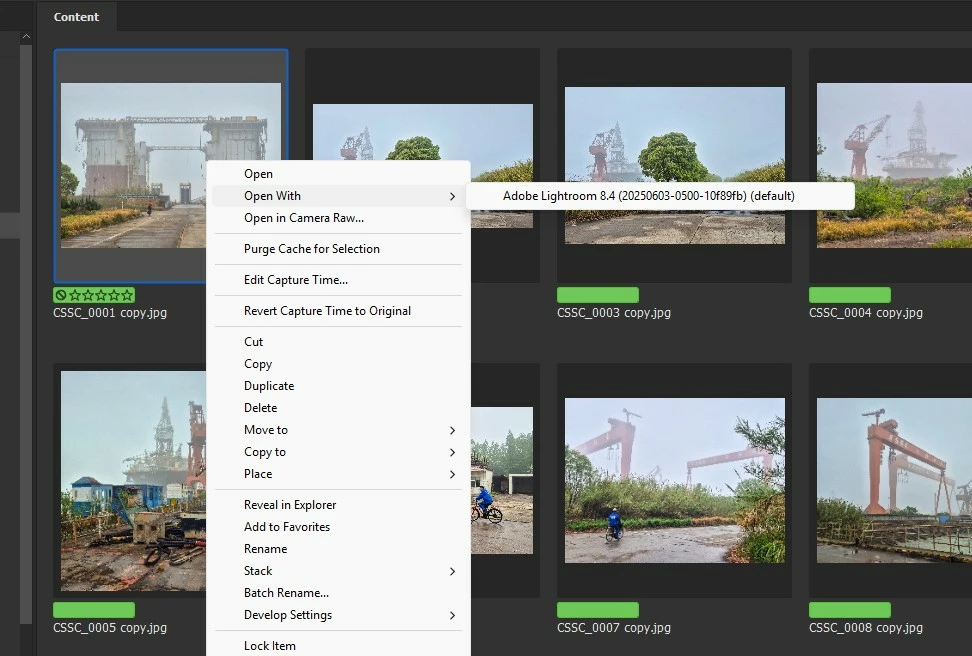Choose Reveal in Explorer

point(338,505)
